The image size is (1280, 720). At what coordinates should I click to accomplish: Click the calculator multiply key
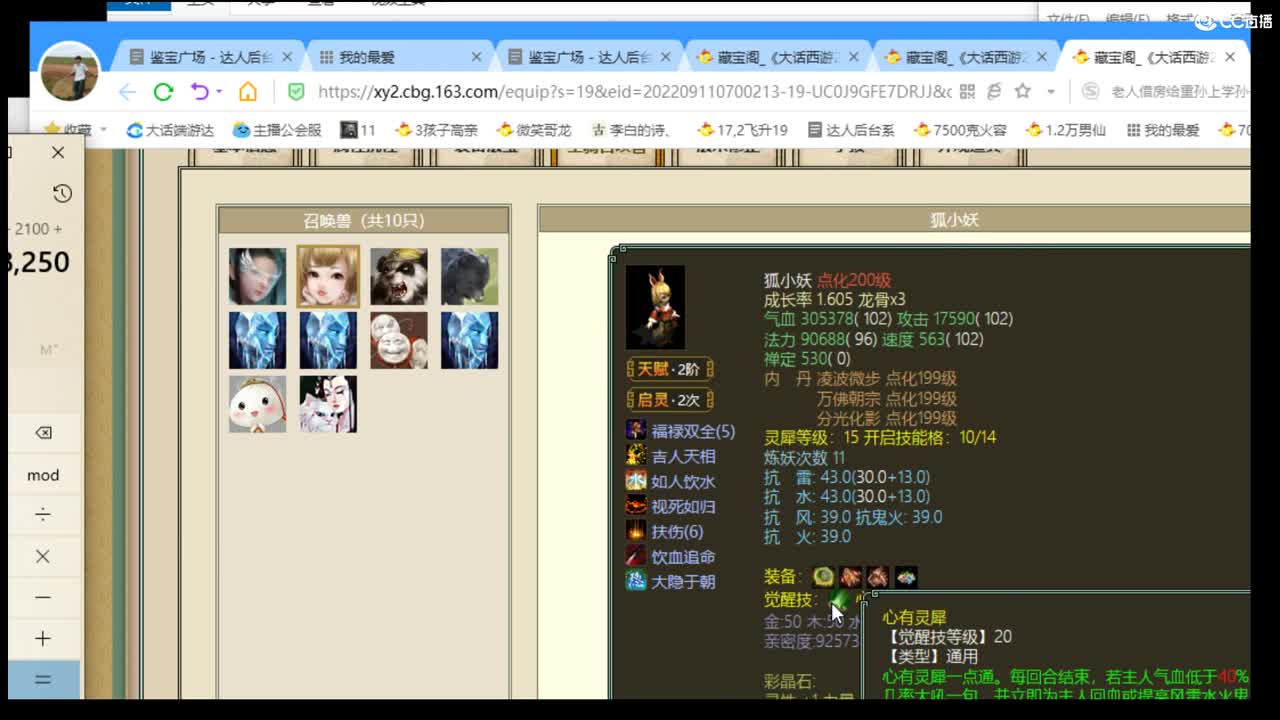coord(43,556)
